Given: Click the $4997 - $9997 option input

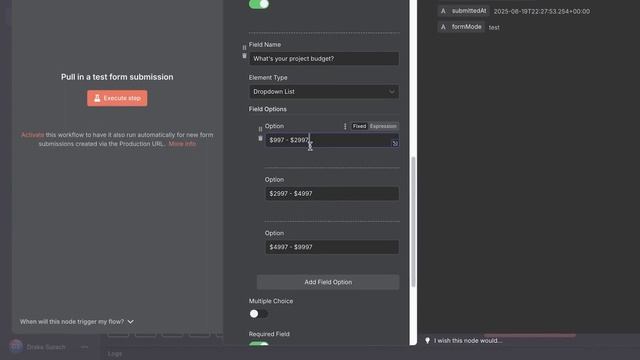Looking at the screenshot, I should [332, 247].
